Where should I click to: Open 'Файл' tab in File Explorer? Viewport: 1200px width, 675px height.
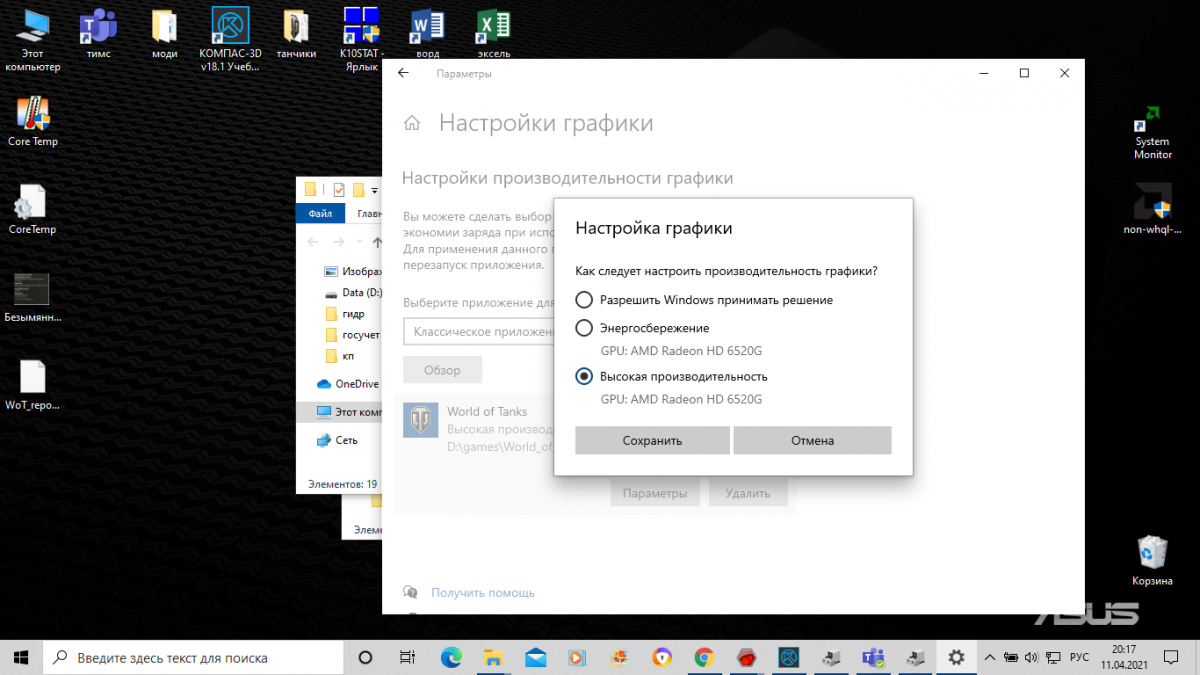(320, 213)
